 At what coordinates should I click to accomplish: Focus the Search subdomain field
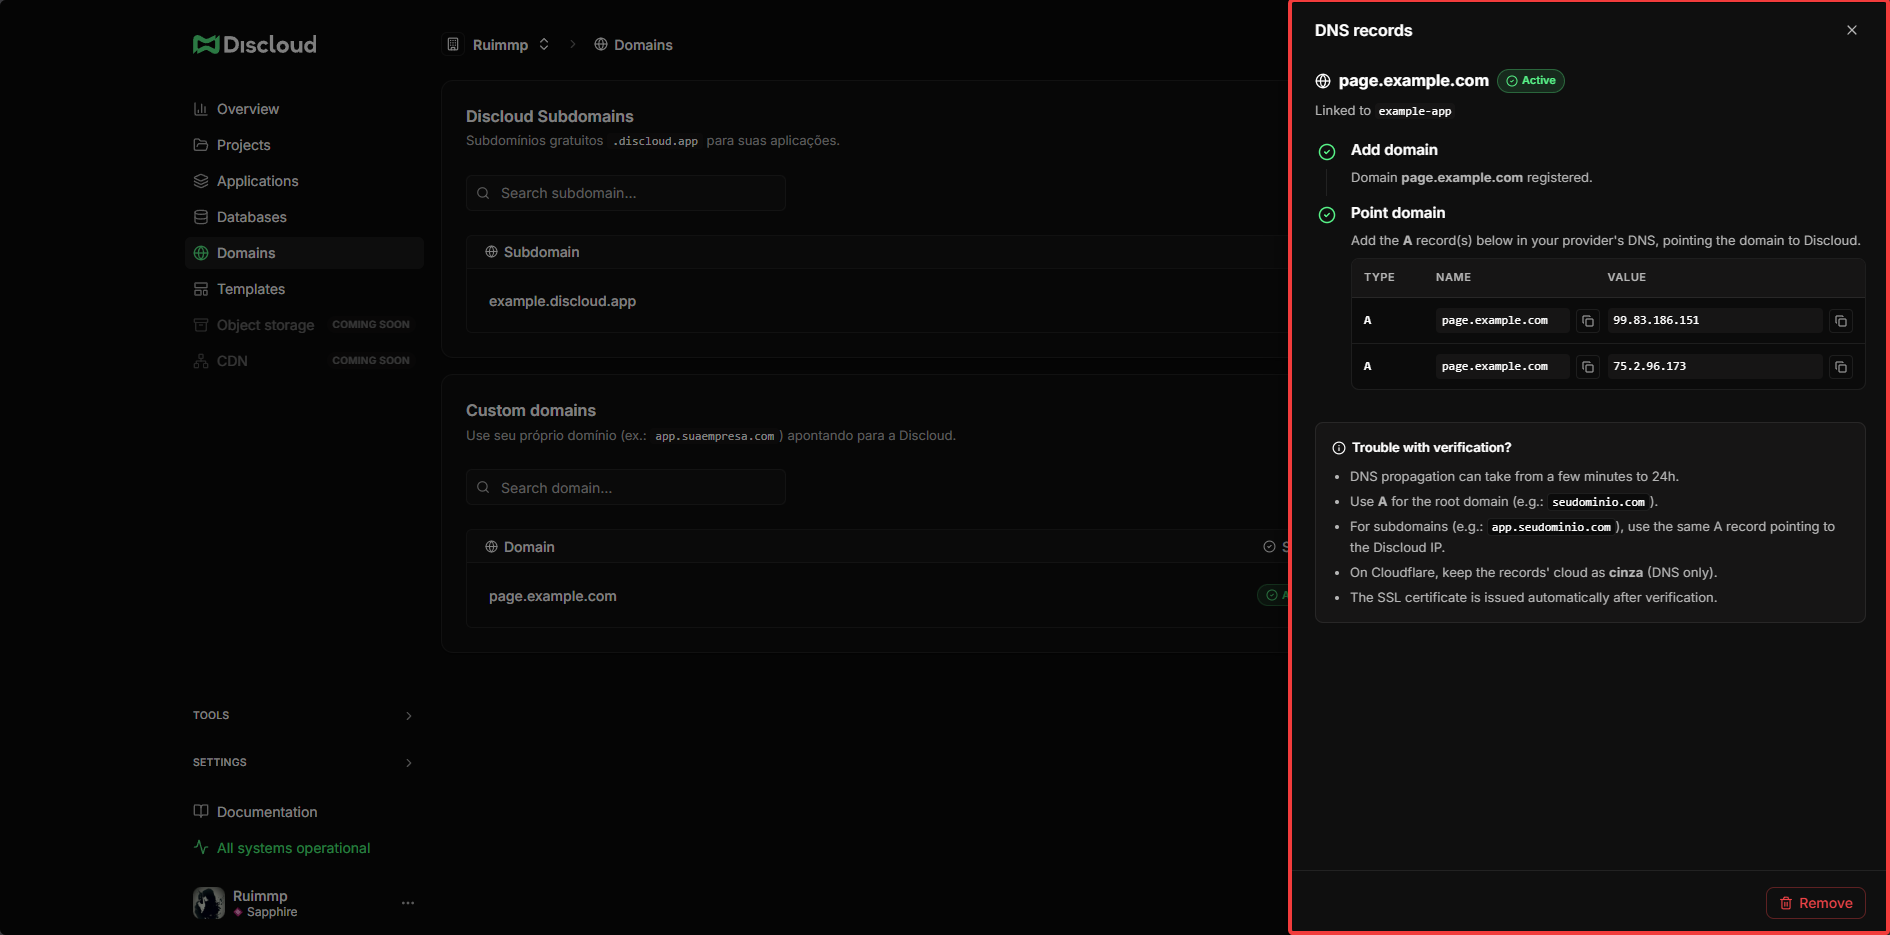pos(626,193)
